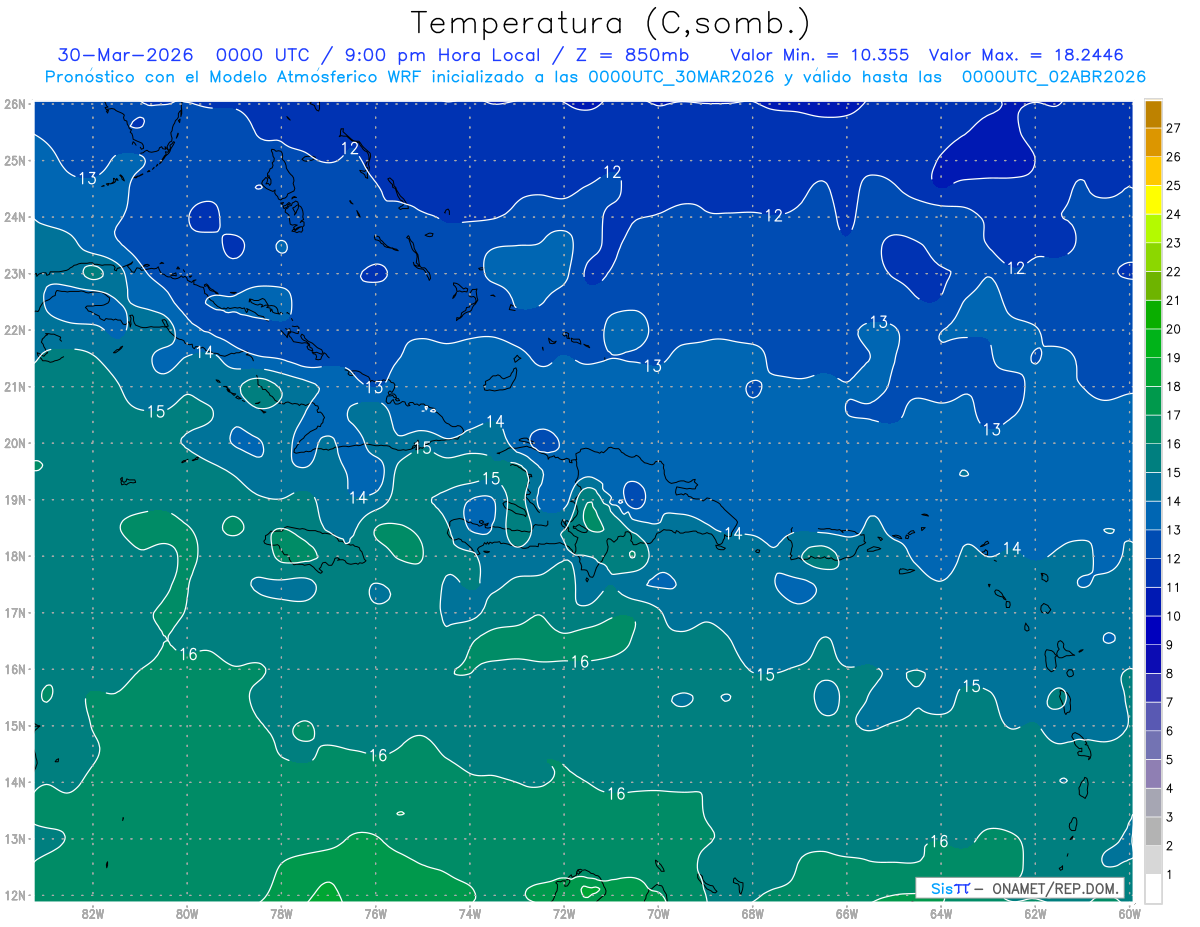The height and width of the screenshot is (927, 1200).
Task: Click the Valor Min. = 10.355 text
Action: tap(820, 55)
